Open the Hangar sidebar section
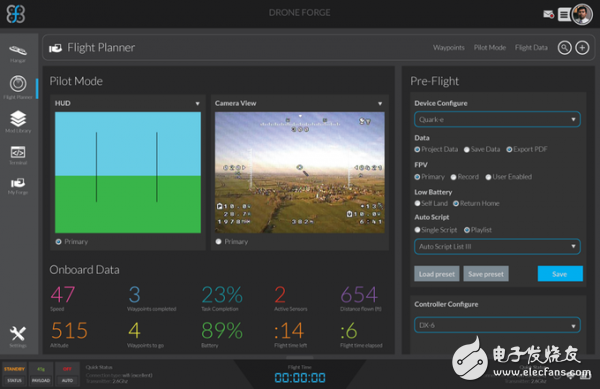 click(18, 54)
